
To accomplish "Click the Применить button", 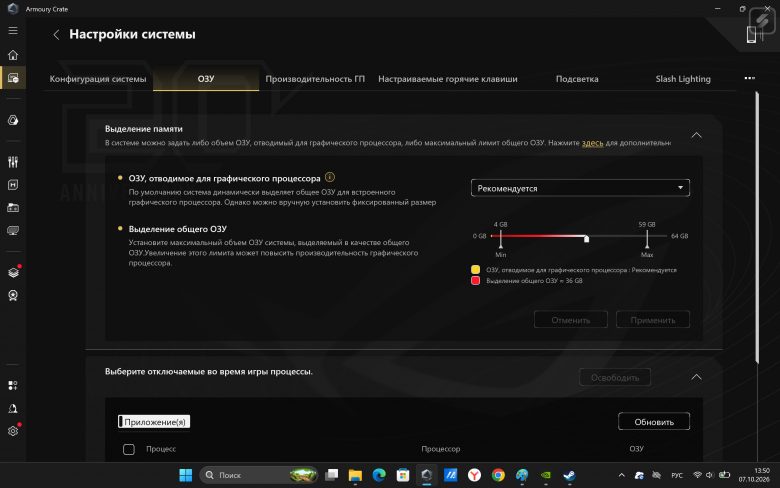I will click(x=653, y=320).
